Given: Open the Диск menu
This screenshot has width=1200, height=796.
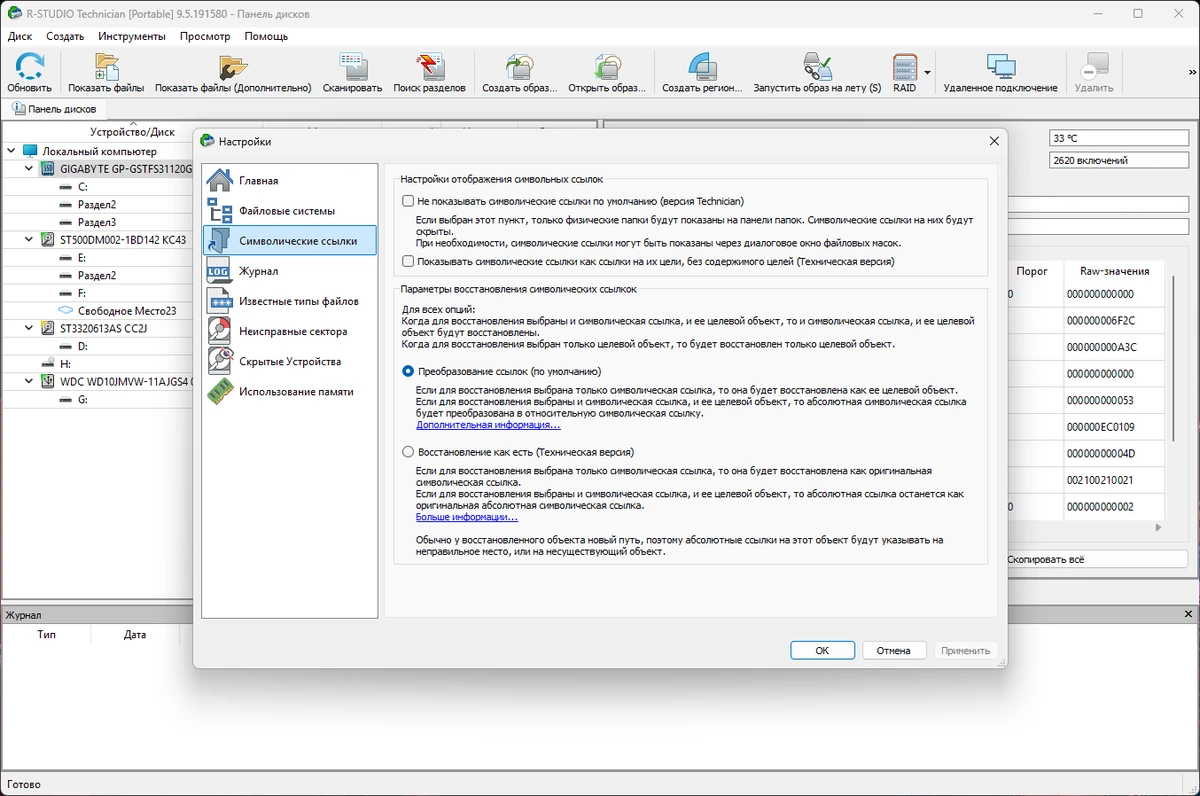Looking at the screenshot, I should tap(20, 36).
